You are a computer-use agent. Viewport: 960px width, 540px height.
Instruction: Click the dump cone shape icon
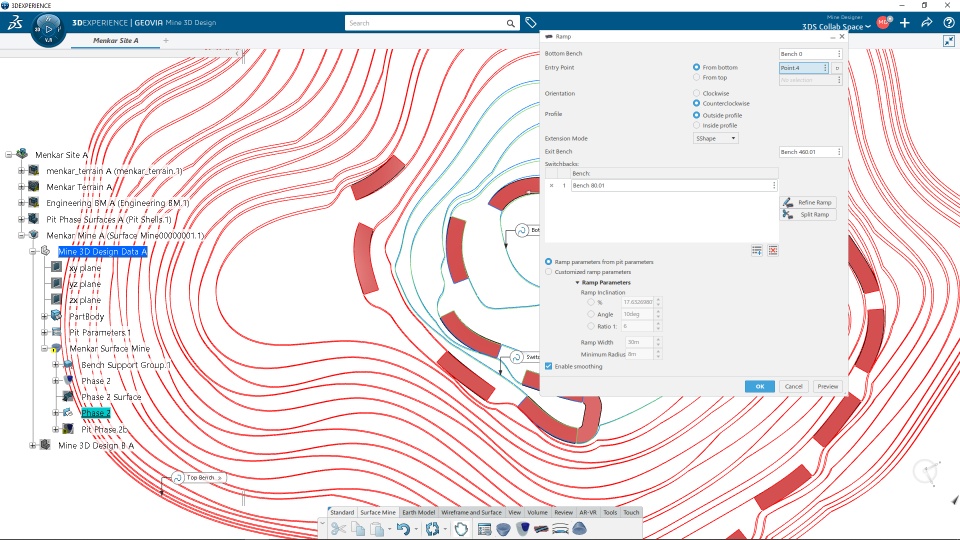pos(579,528)
